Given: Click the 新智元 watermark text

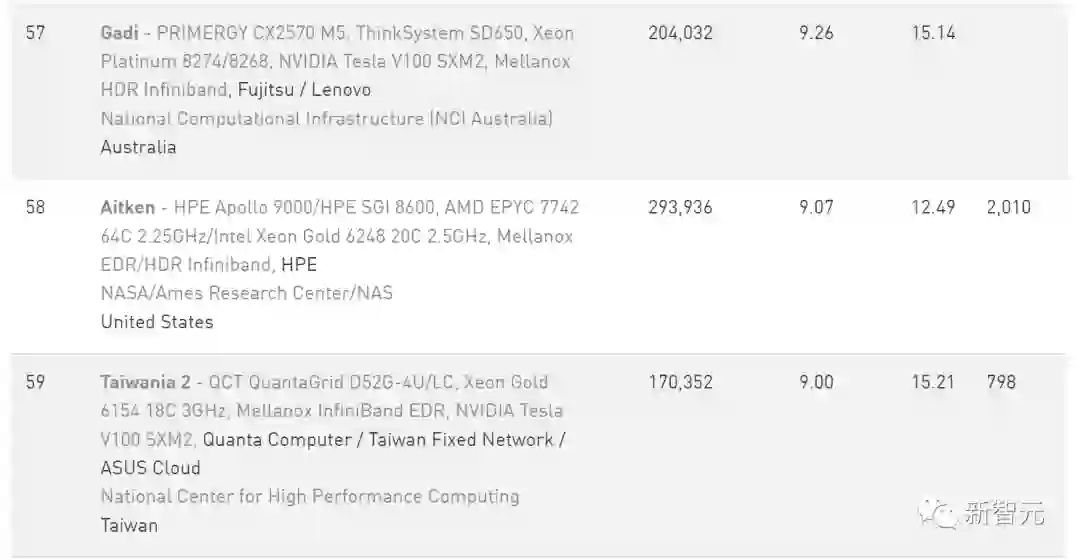Looking at the screenshot, I should point(1004,515).
